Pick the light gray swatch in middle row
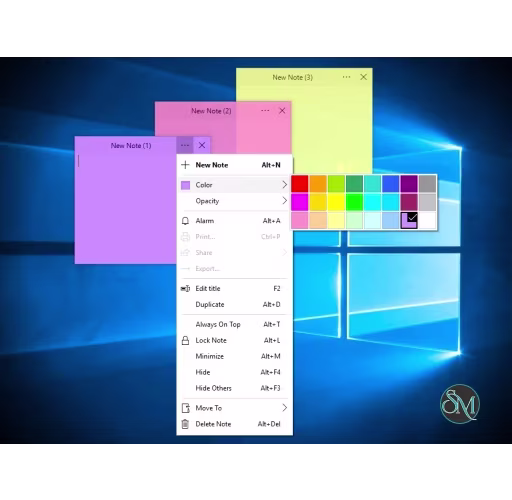 point(427,202)
